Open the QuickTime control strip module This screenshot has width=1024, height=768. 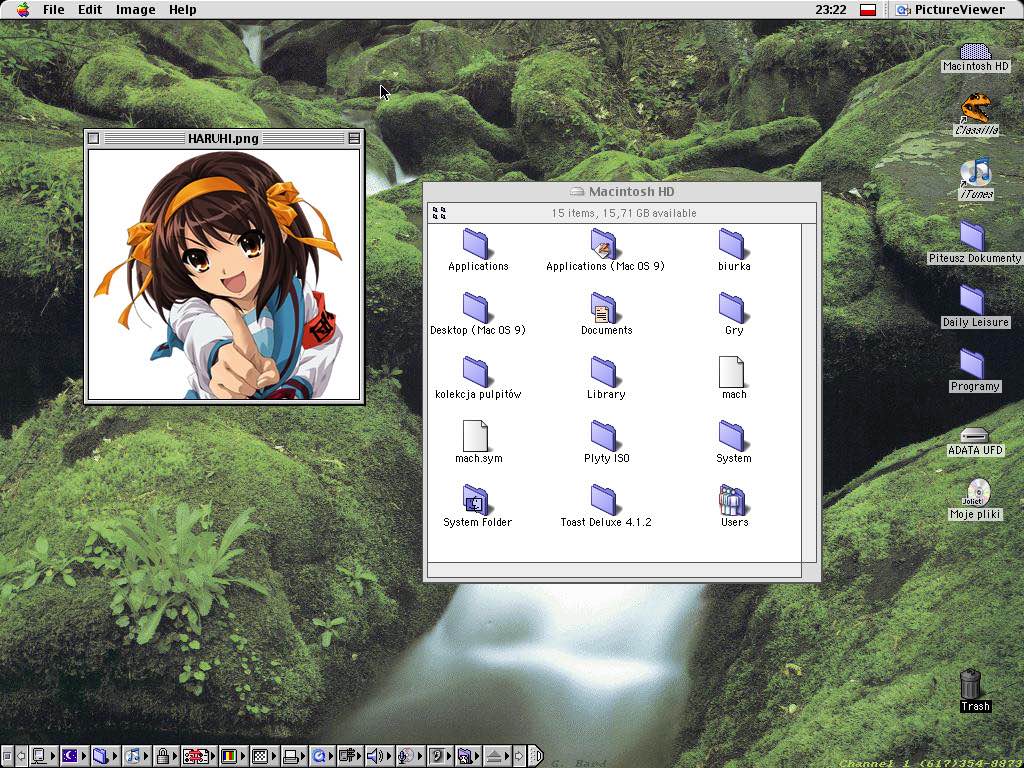click(x=323, y=756)
